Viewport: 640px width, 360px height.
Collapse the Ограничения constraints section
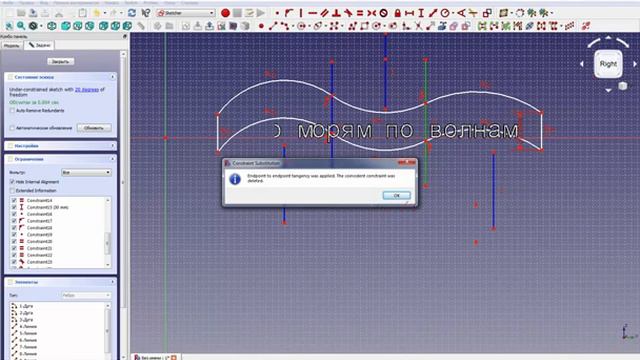pyautogui.click(x=113, y=159)
